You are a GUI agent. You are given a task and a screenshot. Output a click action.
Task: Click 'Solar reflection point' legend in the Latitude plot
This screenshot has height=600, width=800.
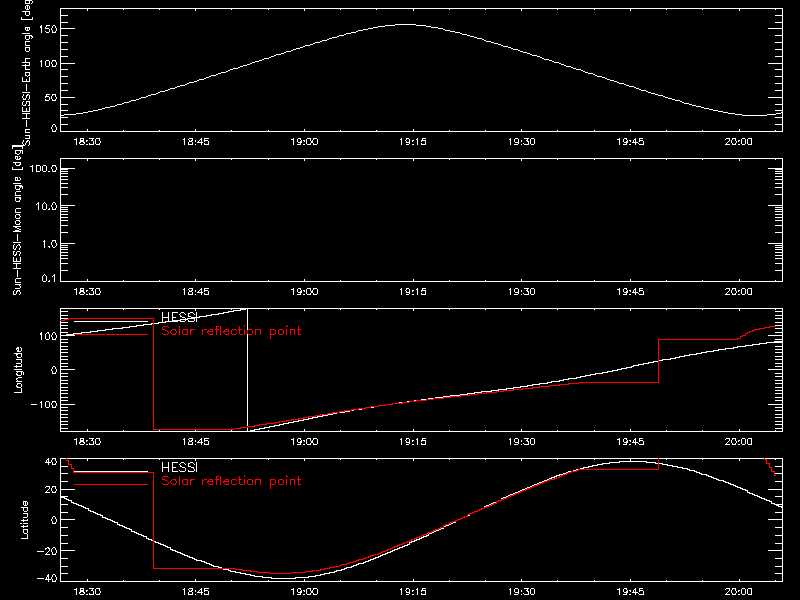tap(231, 481)
